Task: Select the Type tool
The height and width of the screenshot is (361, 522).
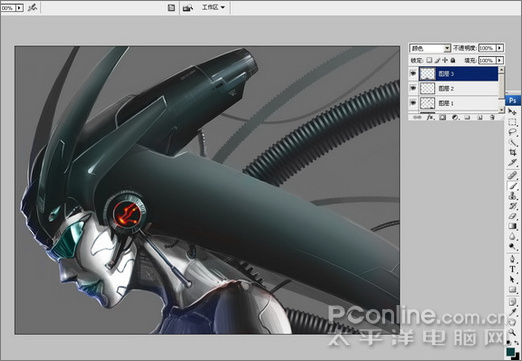Action: coord(512,269)
